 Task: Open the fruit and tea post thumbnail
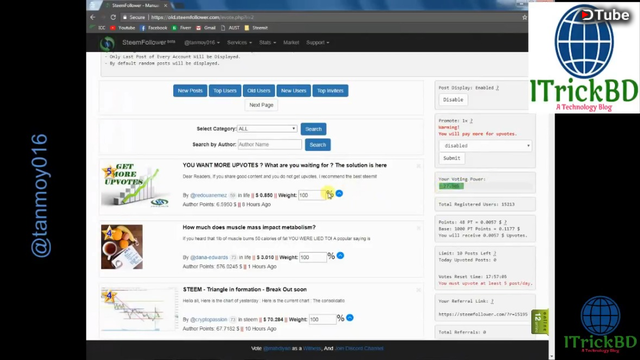[122, 247]
